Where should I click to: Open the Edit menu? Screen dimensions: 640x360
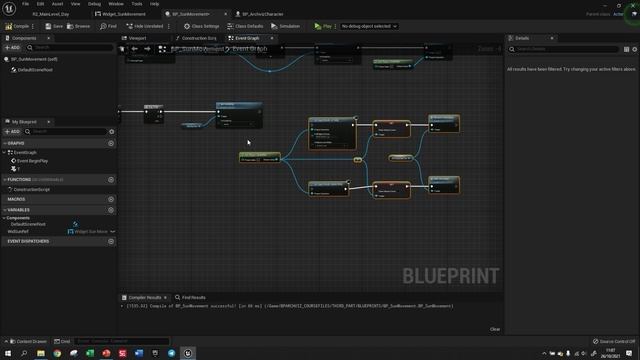(40, 4)
